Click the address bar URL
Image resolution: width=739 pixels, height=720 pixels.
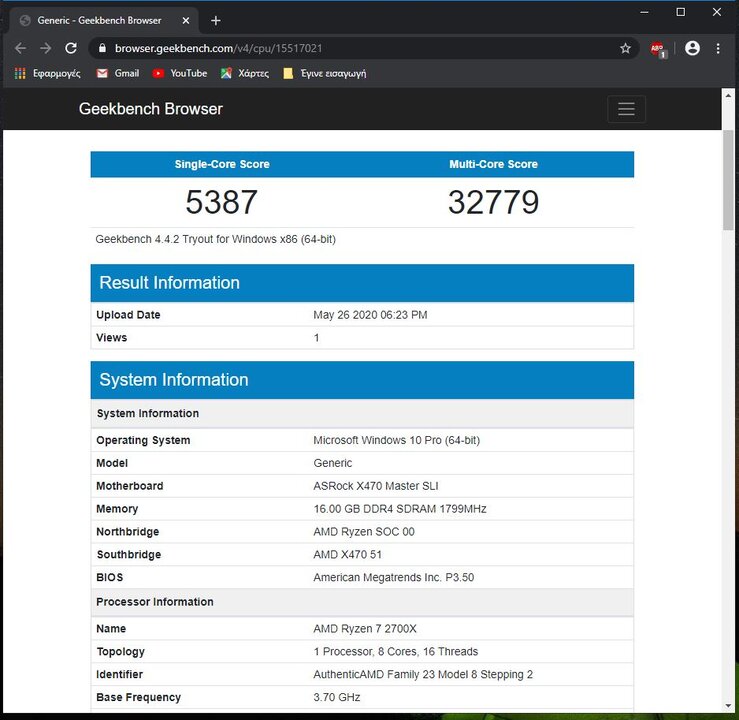click(x=218, y=49)
